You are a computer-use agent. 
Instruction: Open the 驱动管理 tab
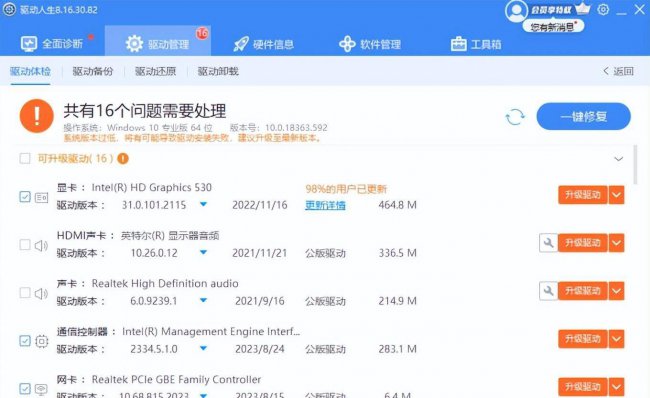coord(158,41)
